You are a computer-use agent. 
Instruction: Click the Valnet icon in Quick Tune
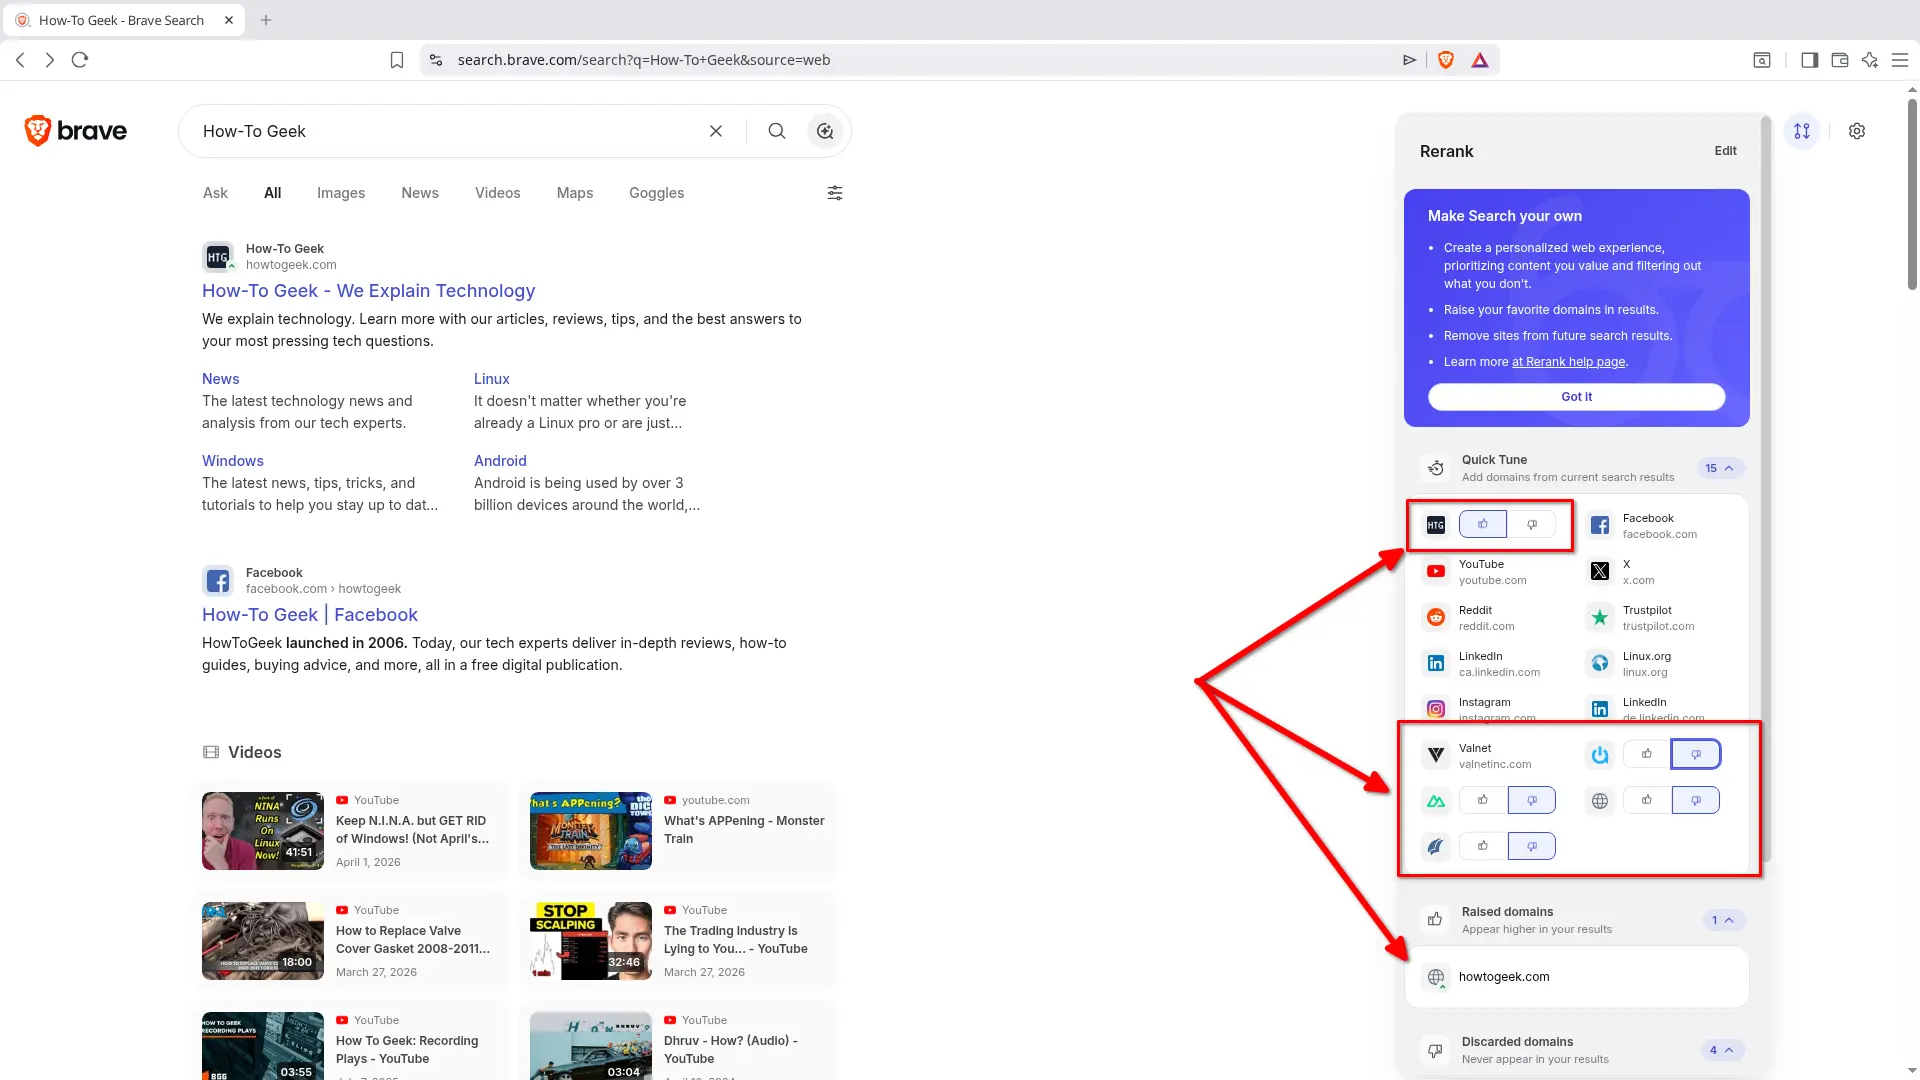(1436, 755)
